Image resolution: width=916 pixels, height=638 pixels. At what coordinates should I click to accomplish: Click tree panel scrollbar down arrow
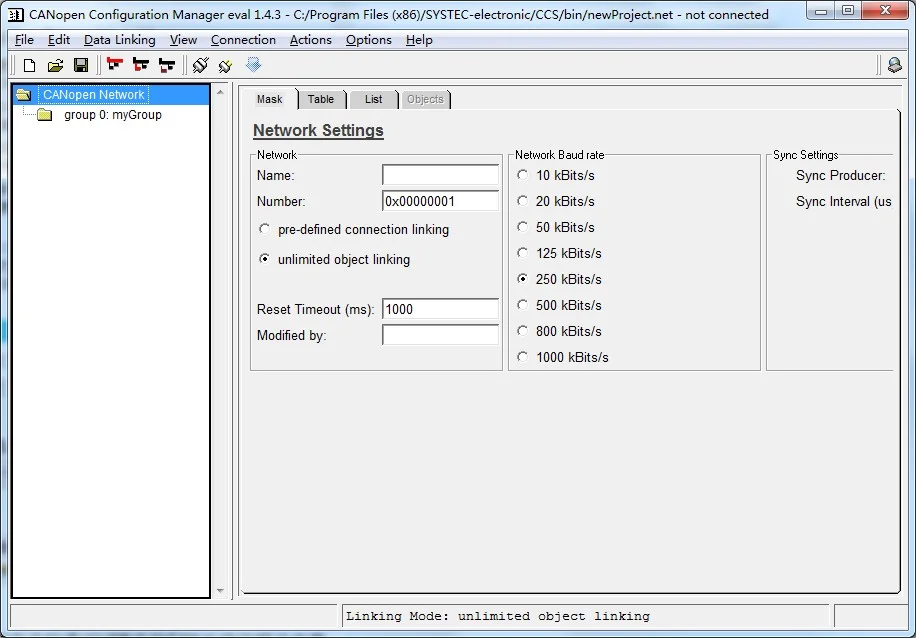[x=220, y=591]
